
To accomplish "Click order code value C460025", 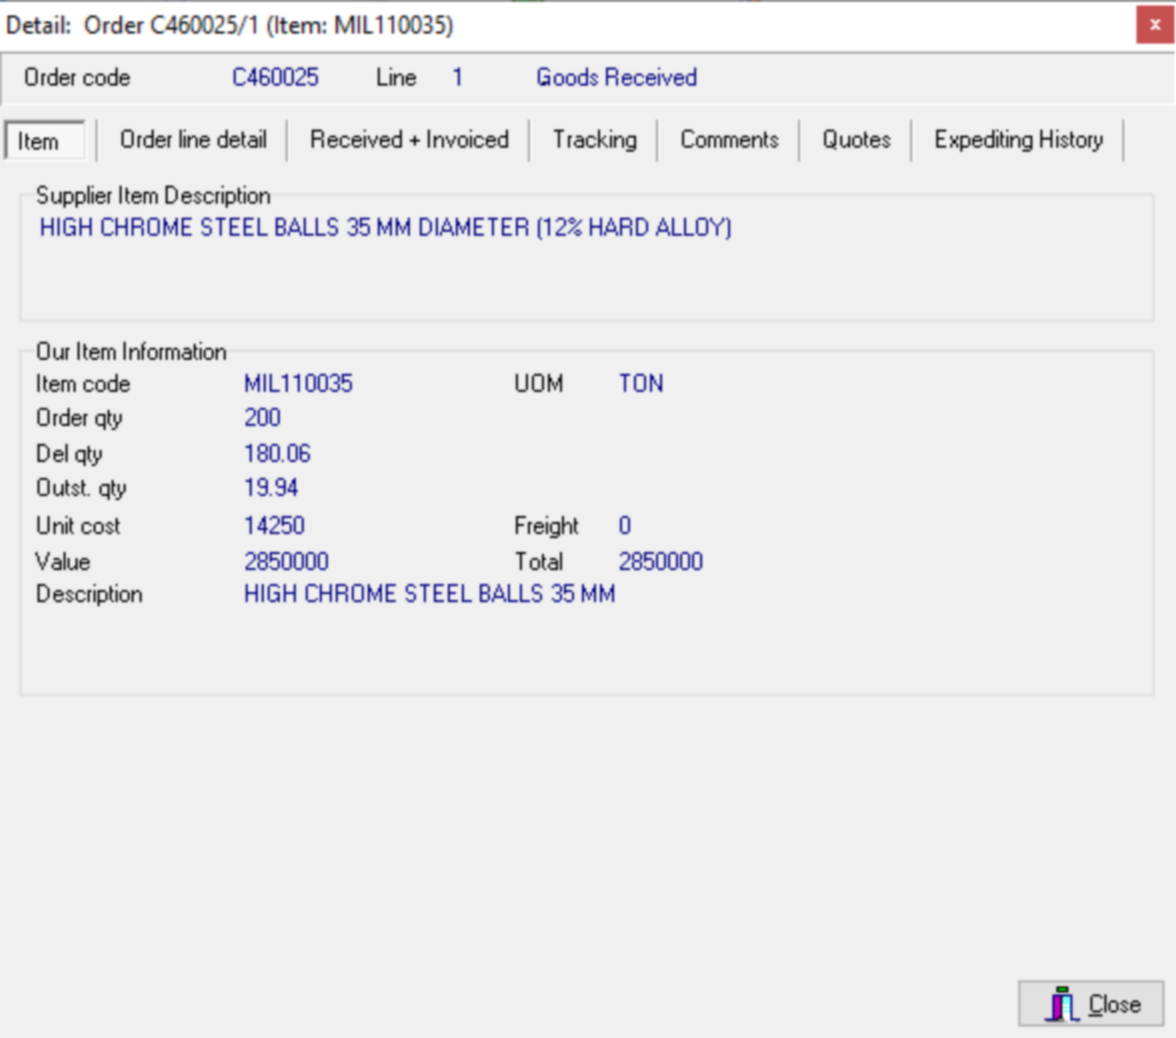I will pyautogui.click(x=275, y=77).
